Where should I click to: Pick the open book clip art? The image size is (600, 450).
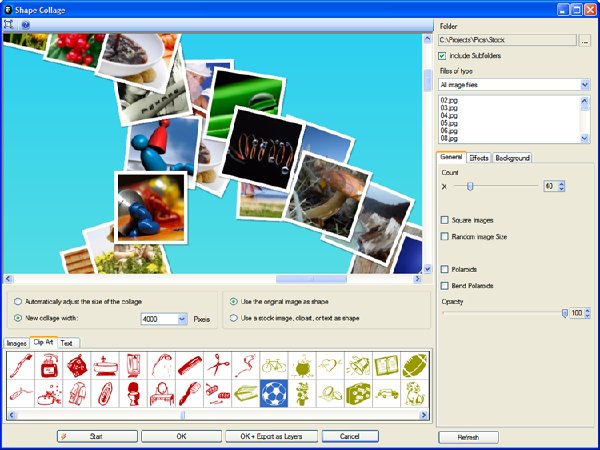pyautogui.click(x=386, y=365)
